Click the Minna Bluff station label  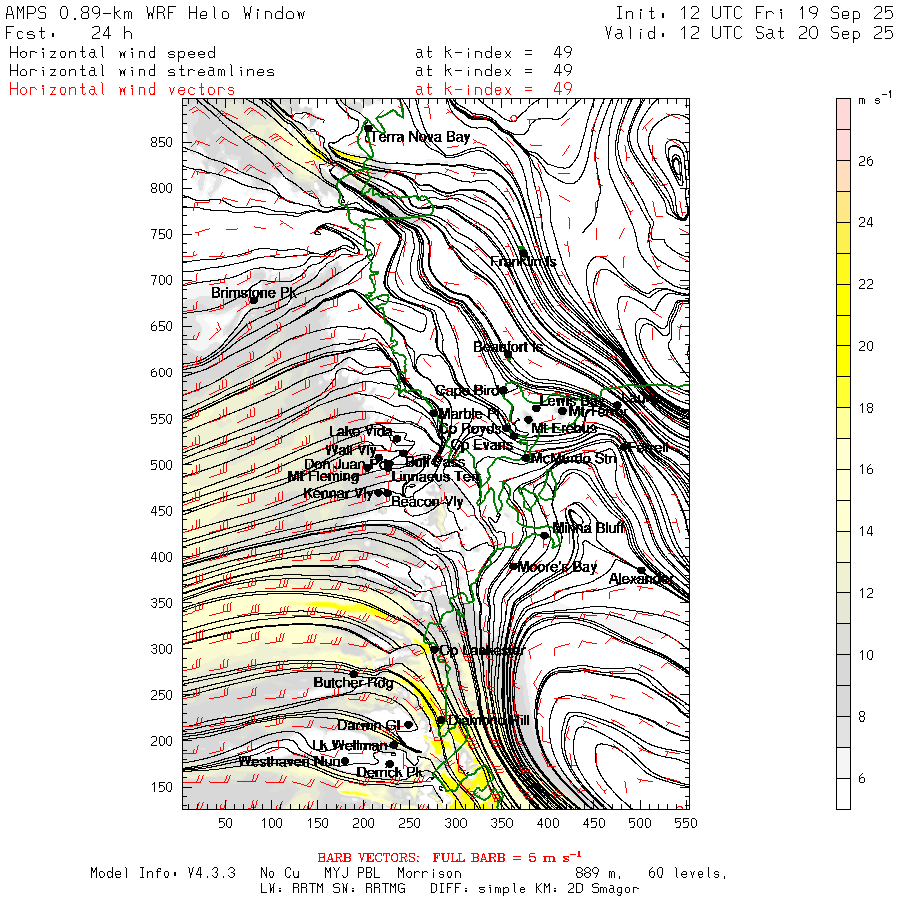coord(588,527)
